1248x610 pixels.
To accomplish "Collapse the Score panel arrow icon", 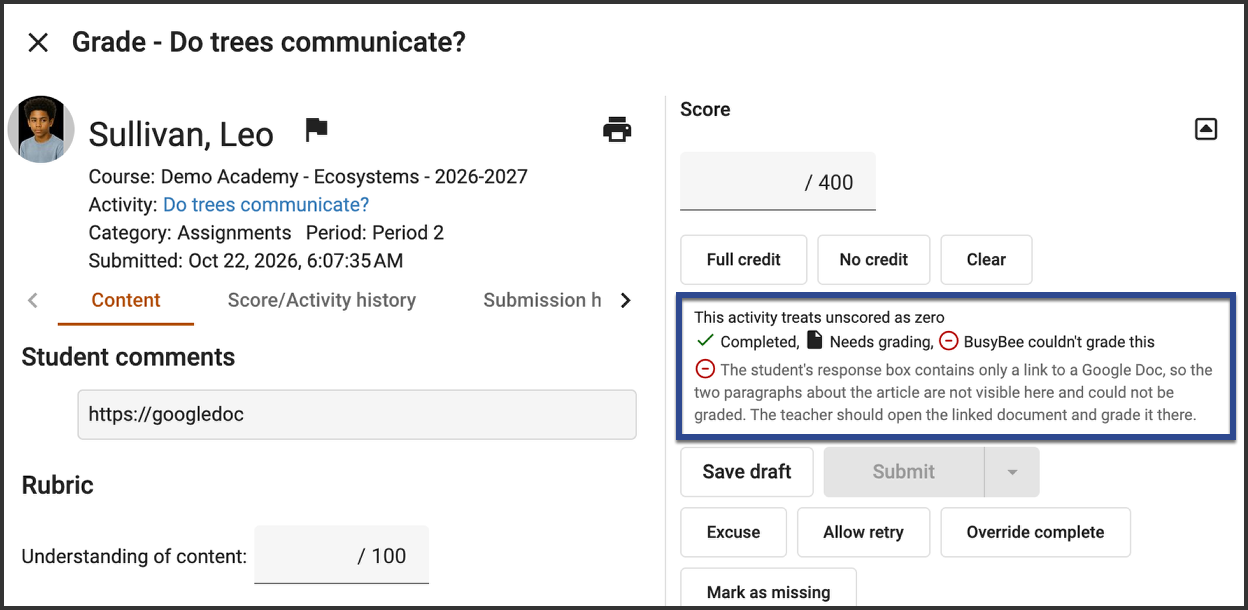I will click(1206, 129).
